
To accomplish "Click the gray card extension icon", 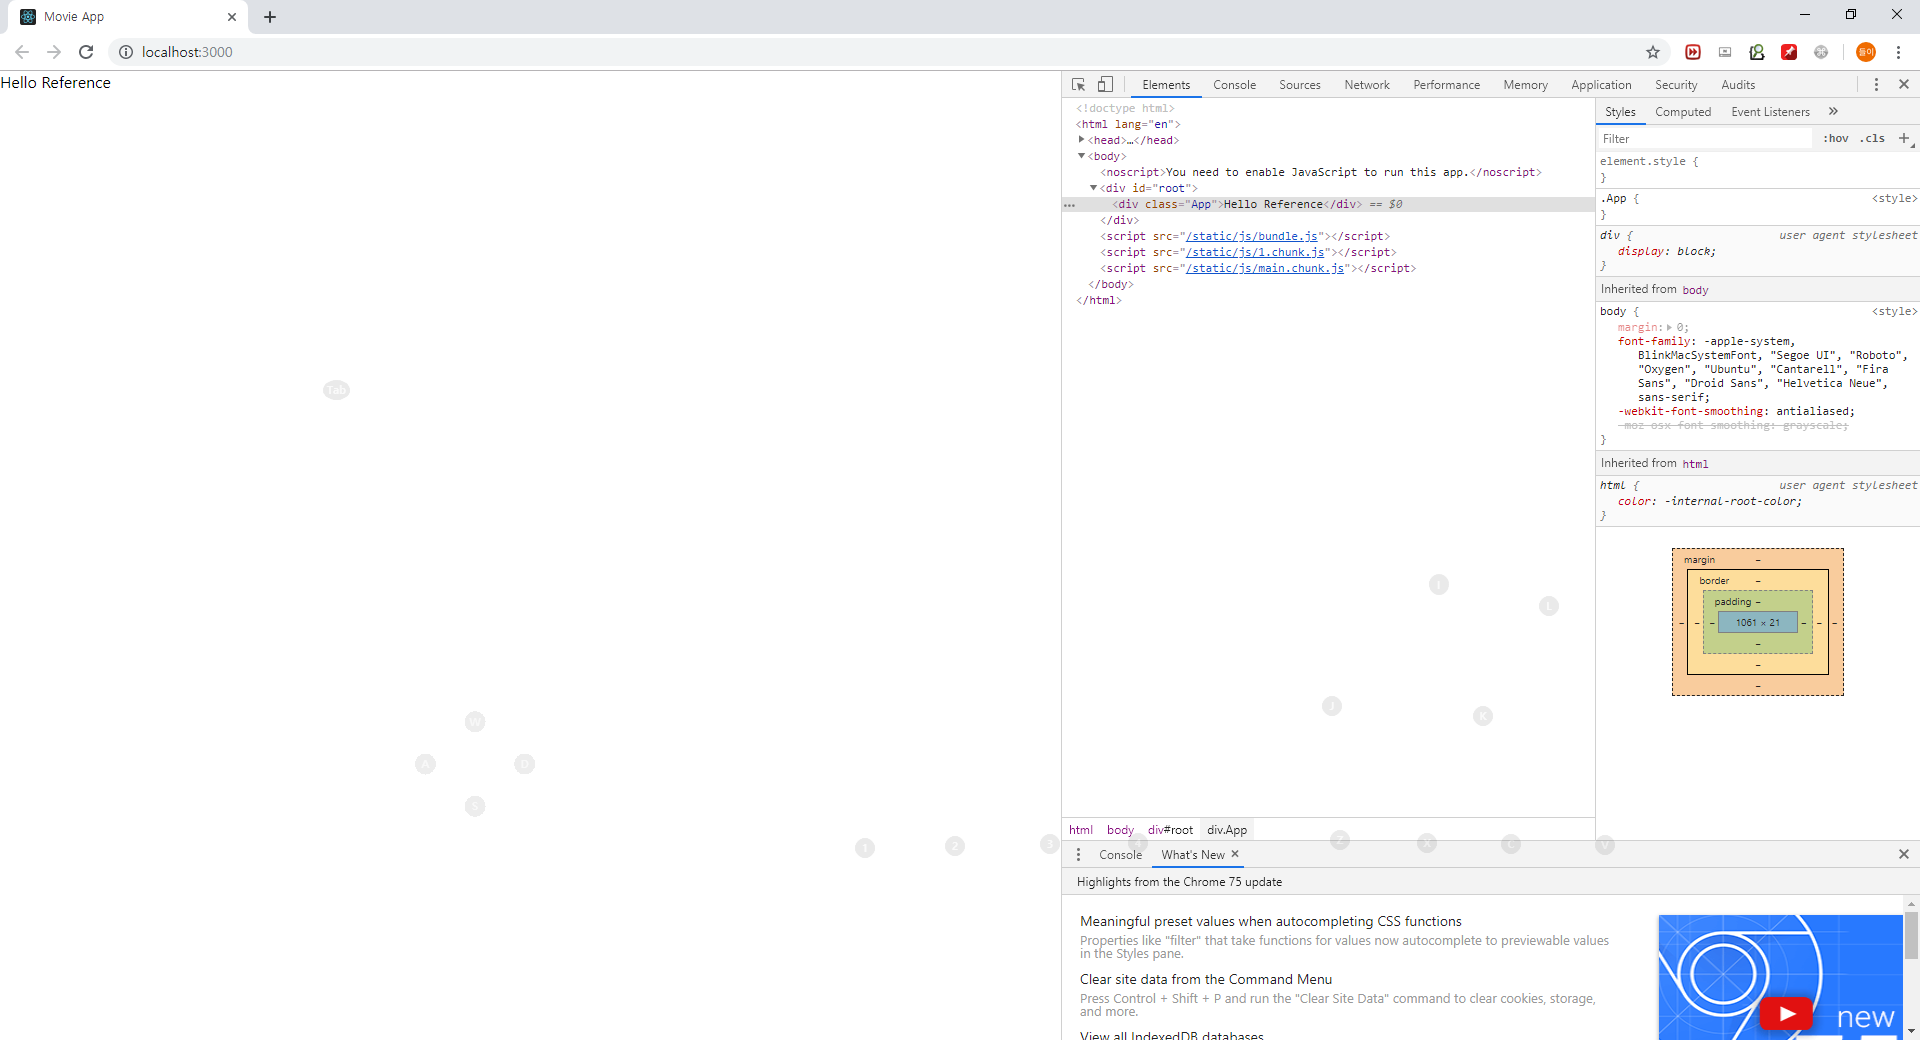I will 1725,52.
